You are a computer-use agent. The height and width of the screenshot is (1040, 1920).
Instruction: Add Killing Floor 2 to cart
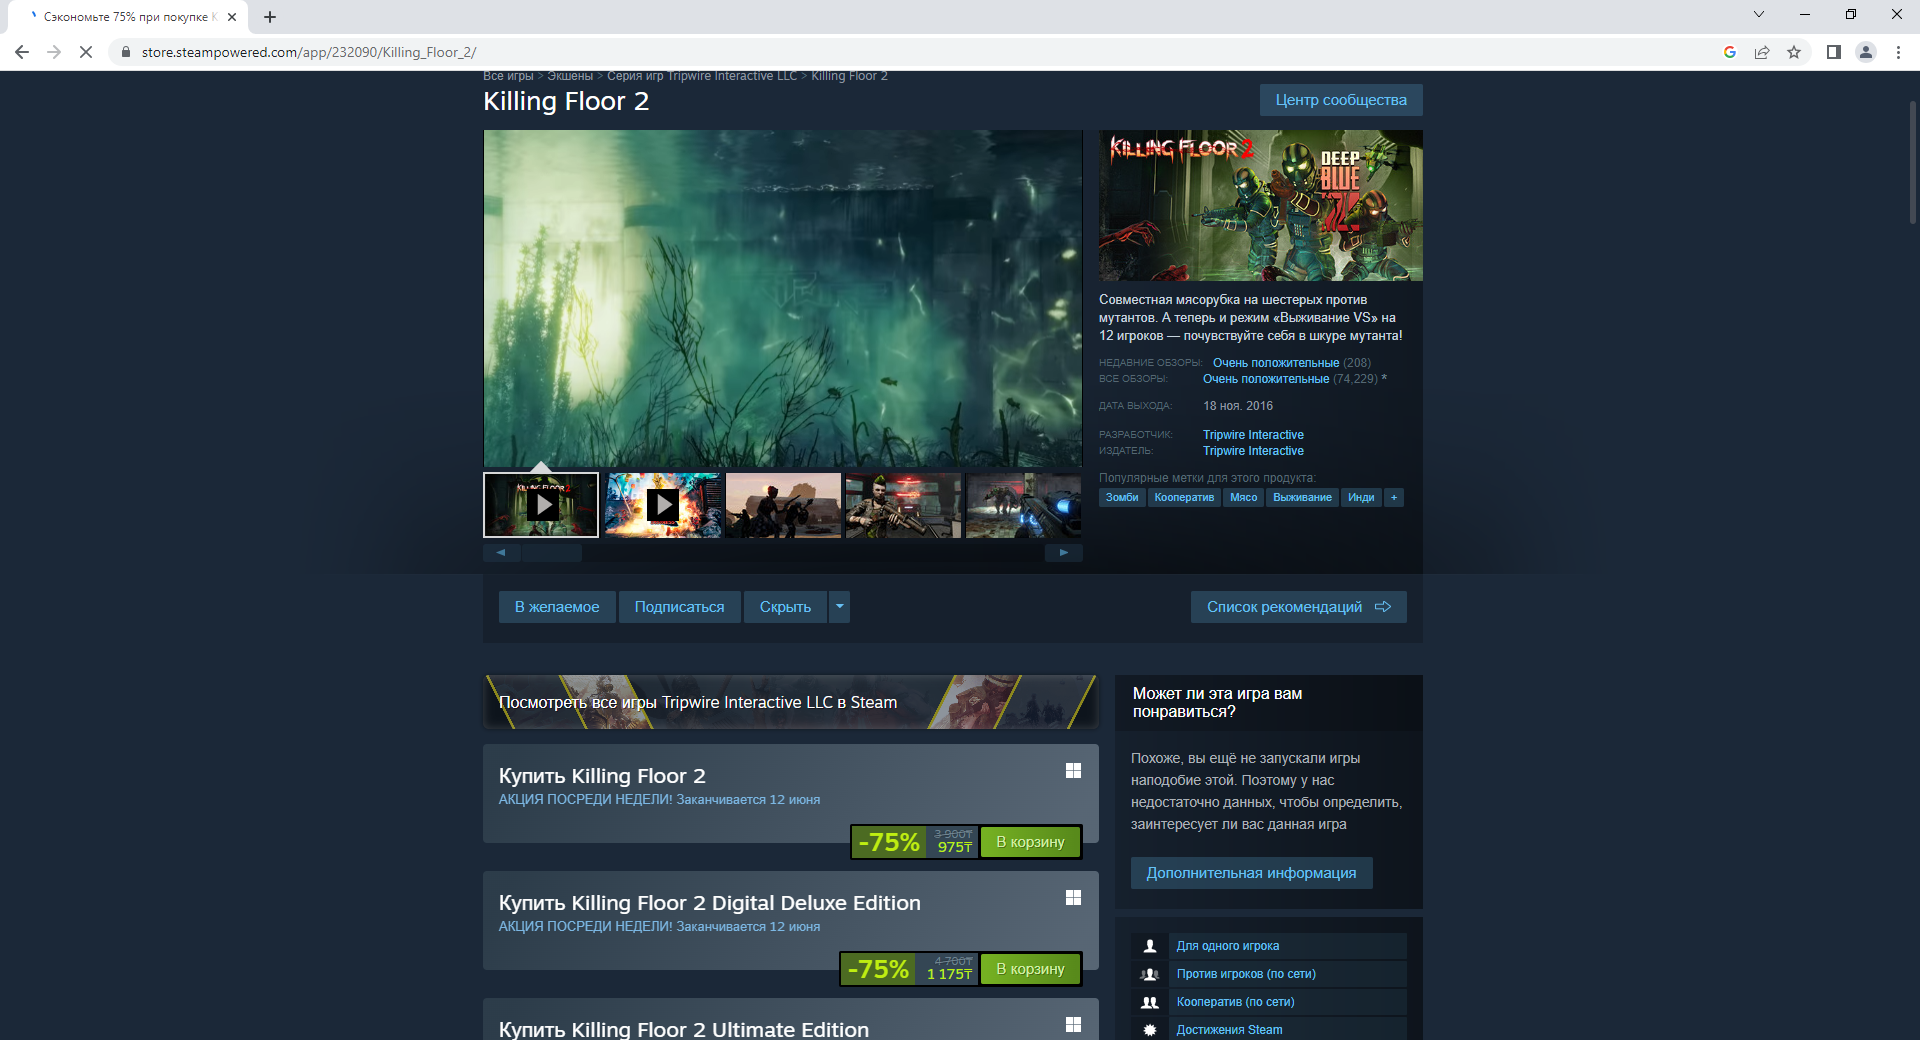1030,842
